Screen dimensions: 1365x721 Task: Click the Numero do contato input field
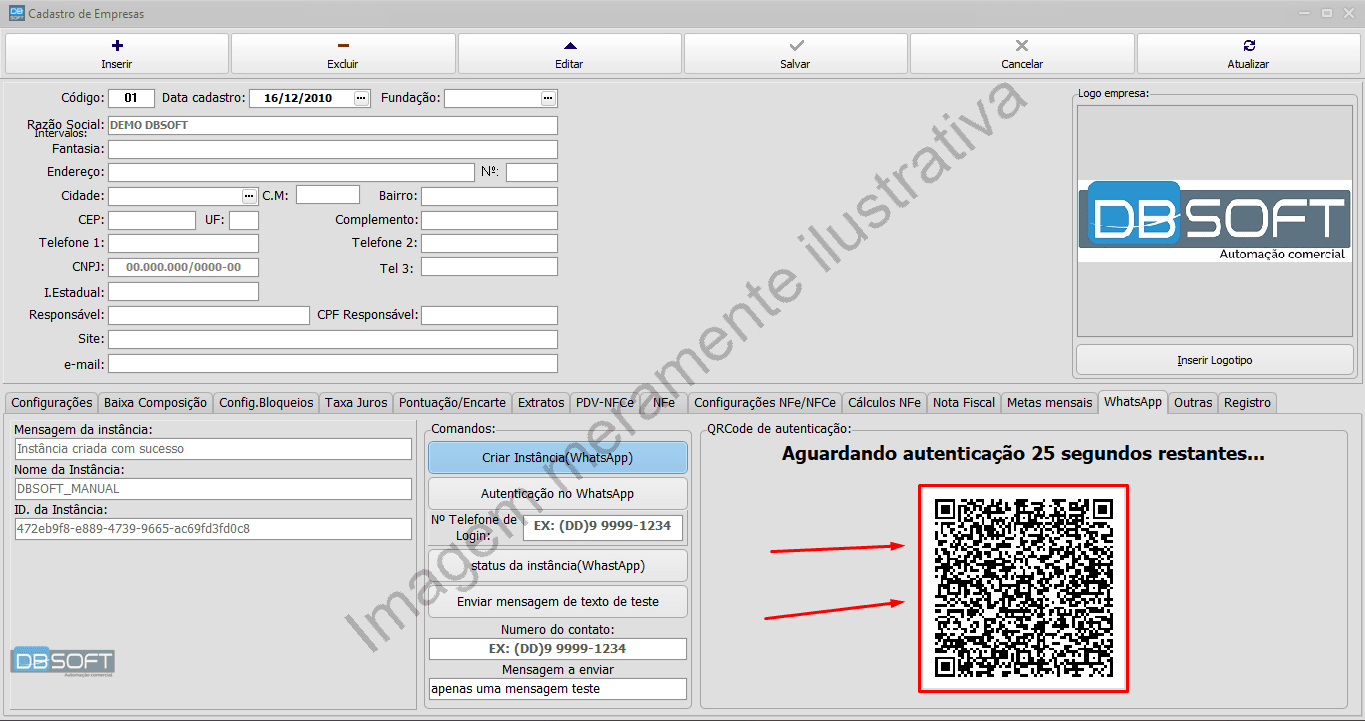coord(557,648)
